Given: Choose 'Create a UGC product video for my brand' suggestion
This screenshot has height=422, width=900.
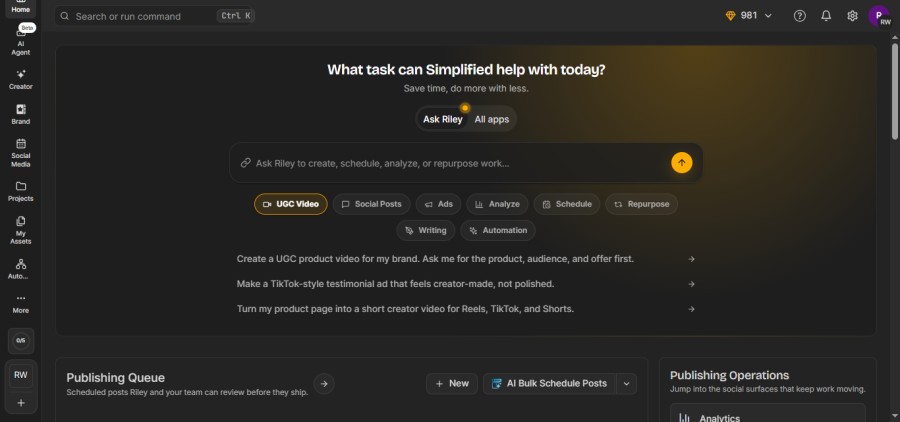Looking at the screenshot, I should coord(435,259).
